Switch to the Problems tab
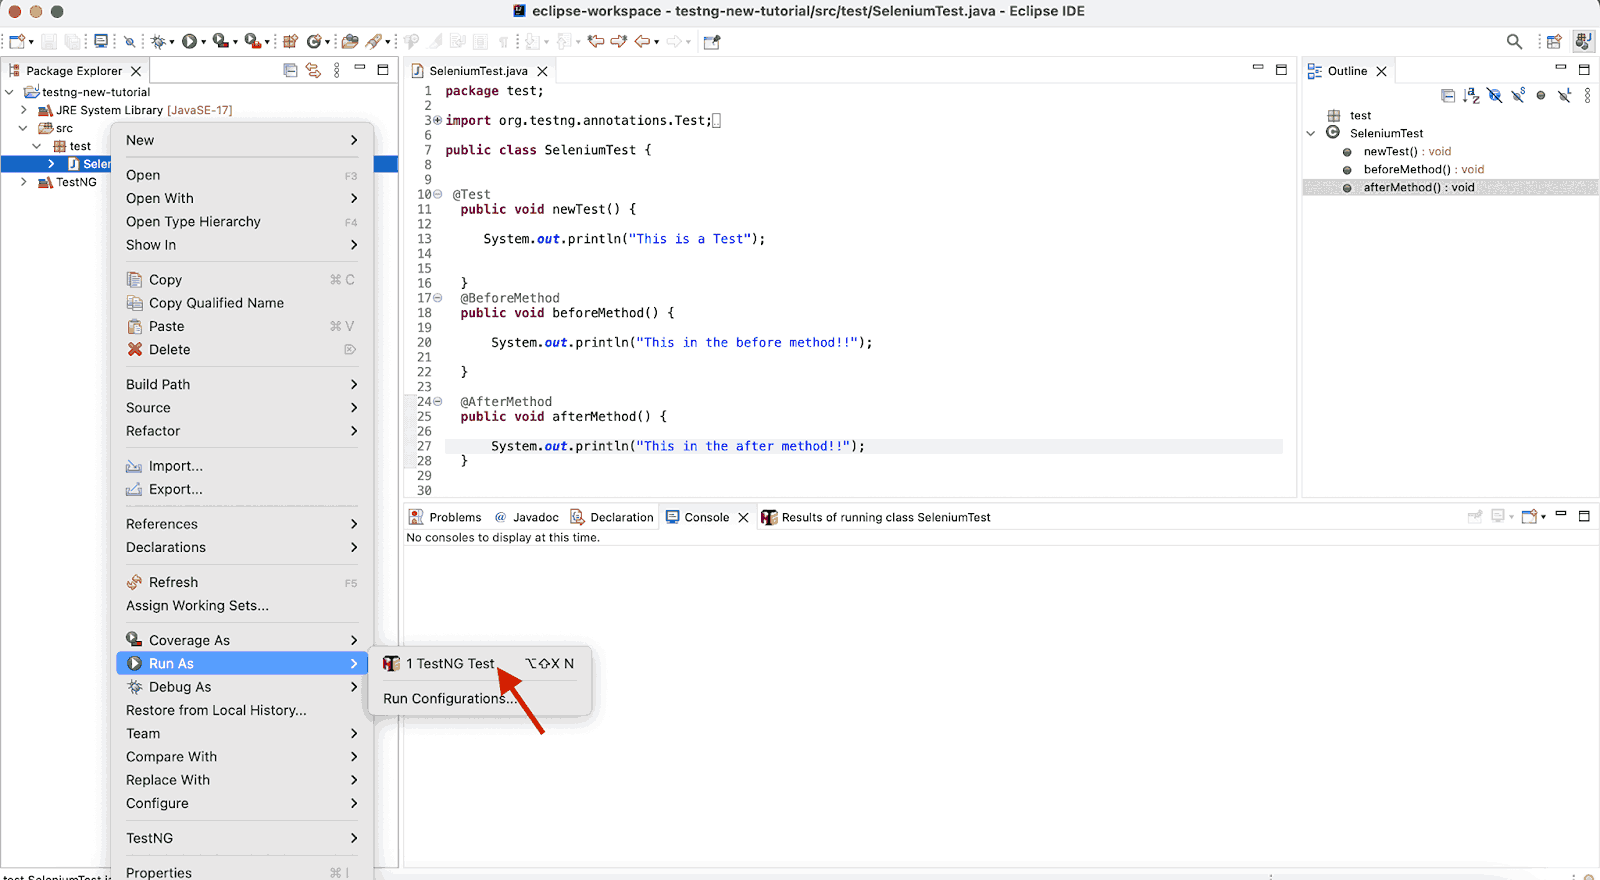This screenshot has height=880, width=1600. click(x=445, y=517)
